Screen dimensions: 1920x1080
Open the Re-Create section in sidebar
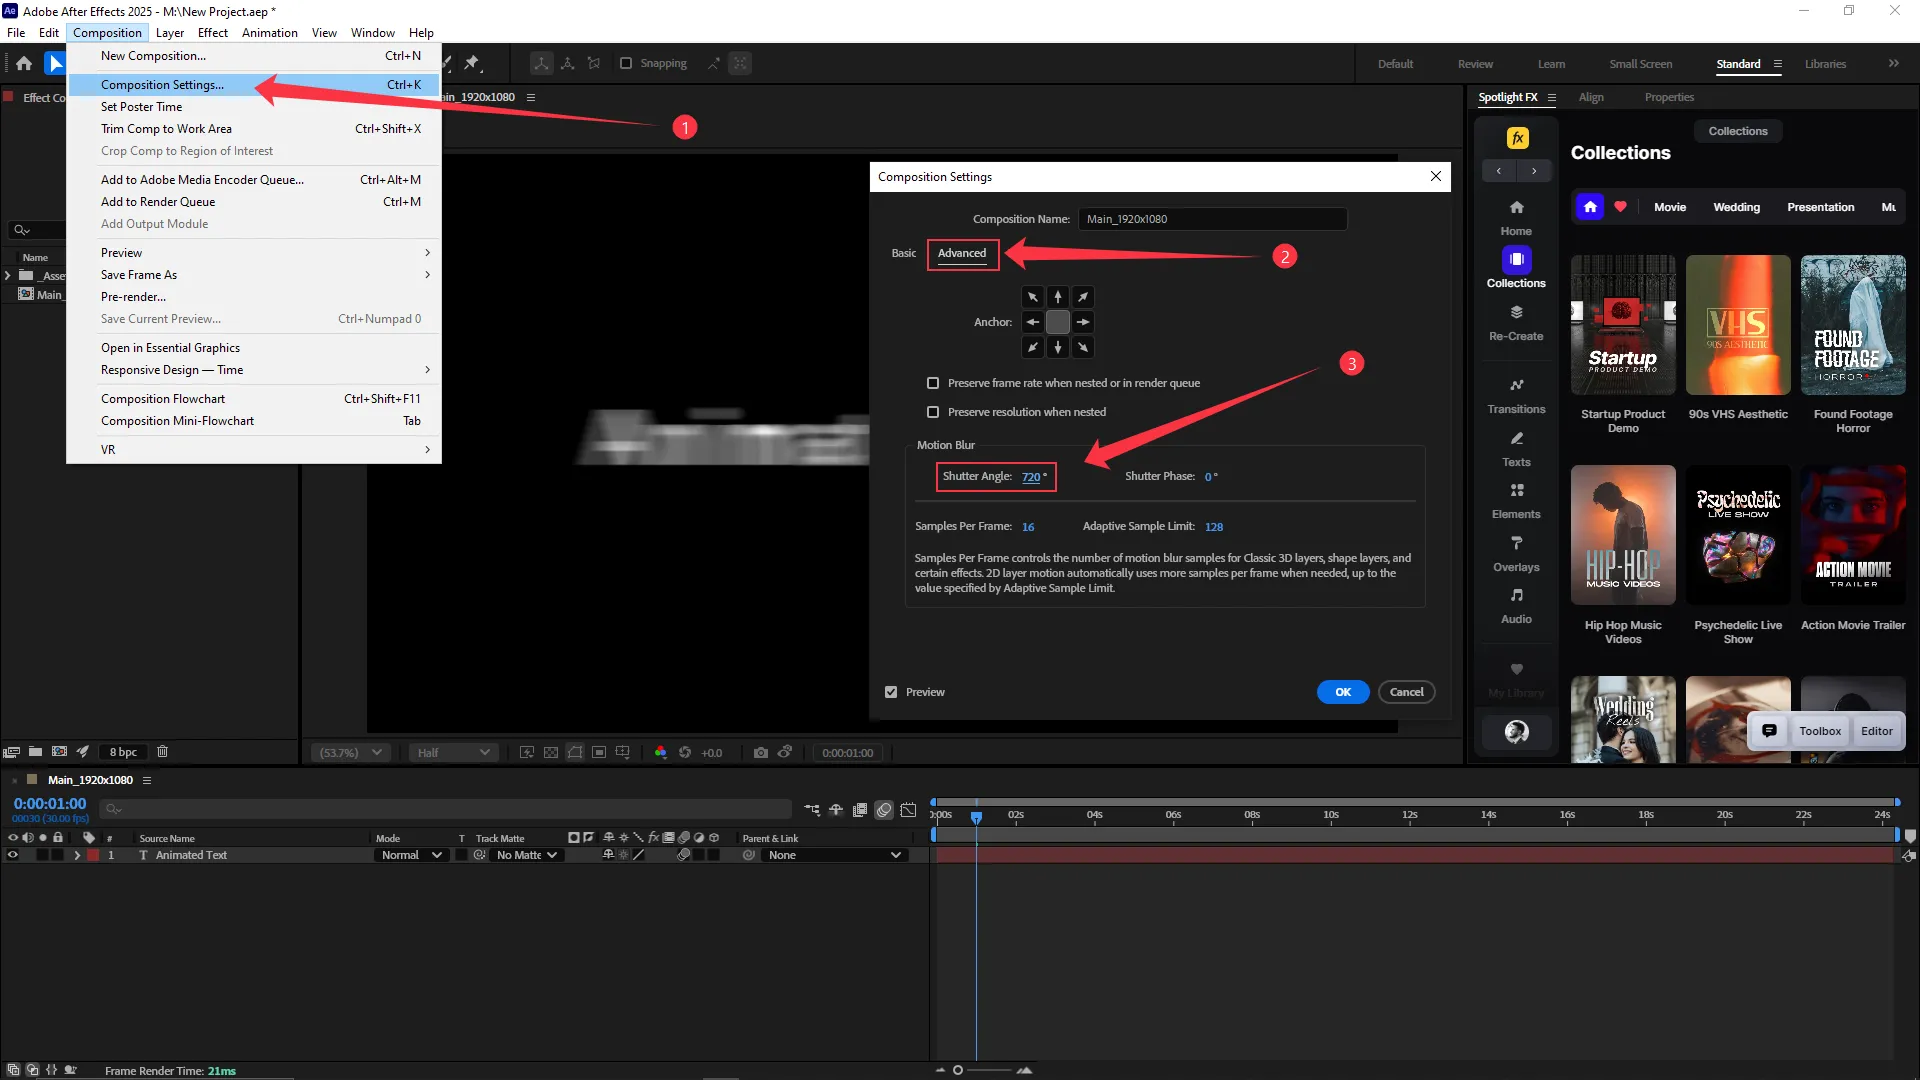click(x=1516, y=322)
